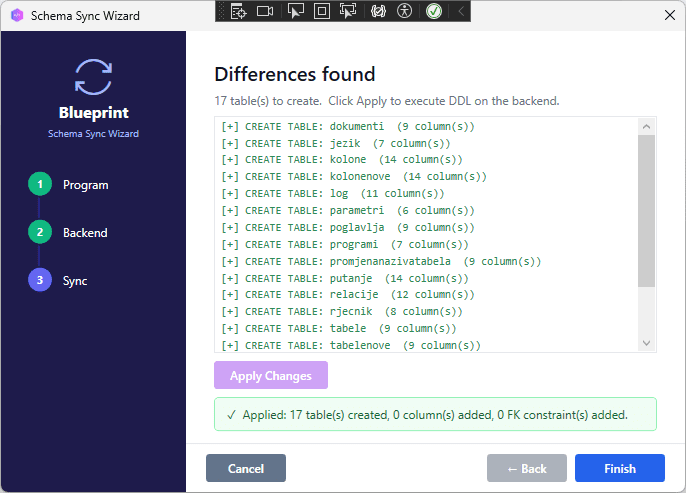Go to step 2 Backend

pyautogui.click(x=40, y=233)
